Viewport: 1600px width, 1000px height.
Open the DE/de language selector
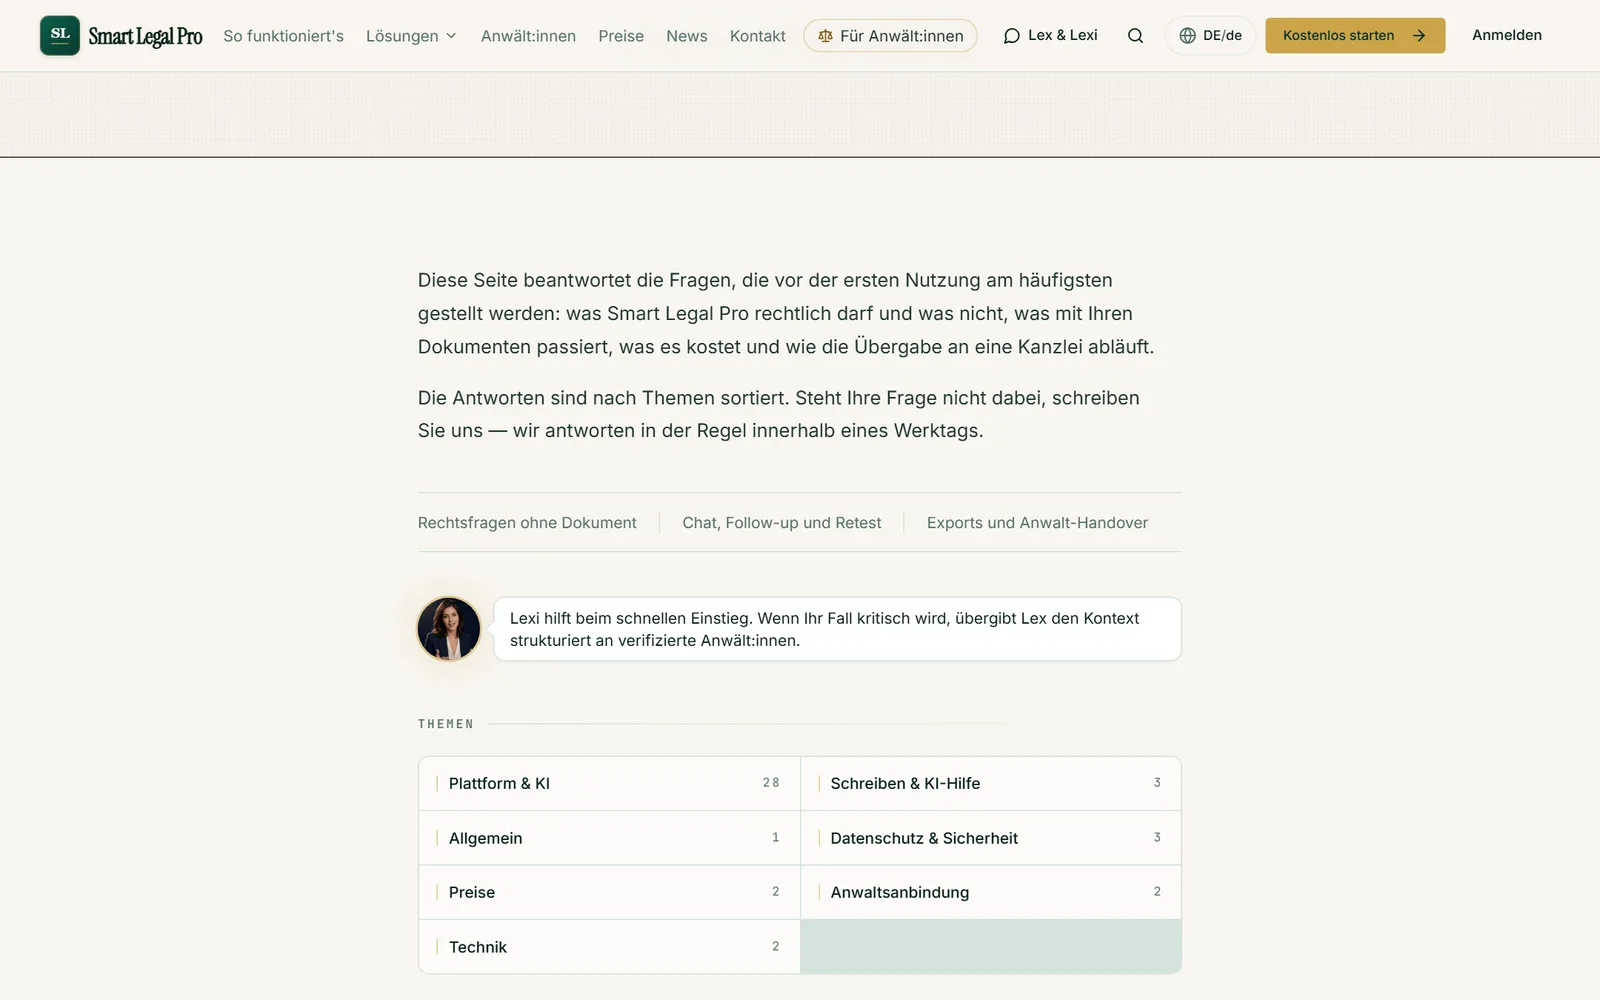pyautogui.click(x=1210, y=35)
